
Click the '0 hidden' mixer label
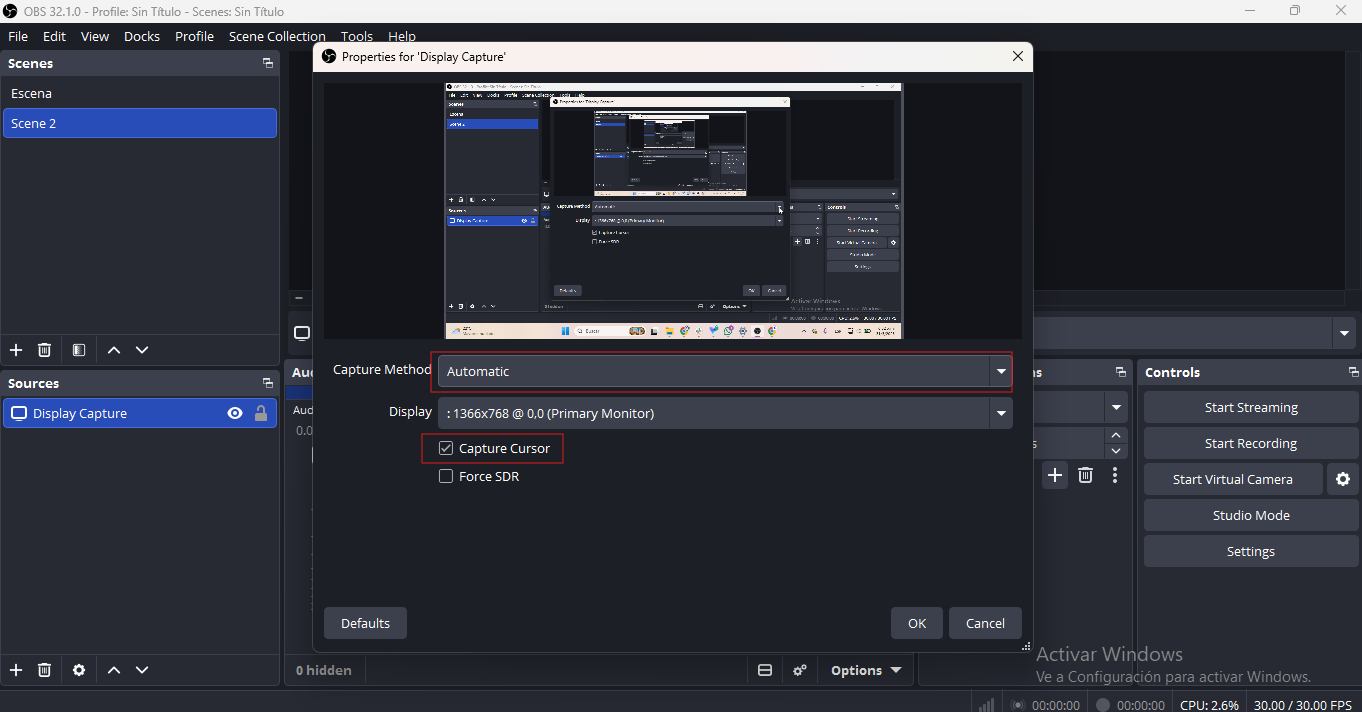(x=324, y=670)
